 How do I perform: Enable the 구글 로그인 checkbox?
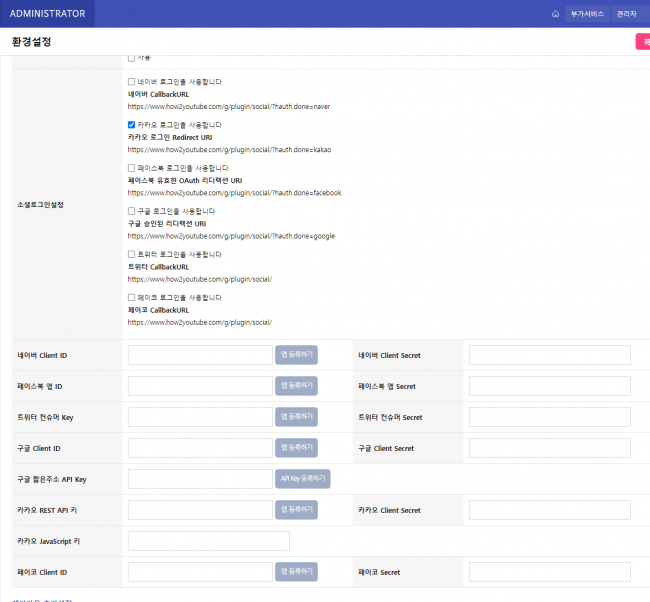pyautogui.click(x=131, y=211)
